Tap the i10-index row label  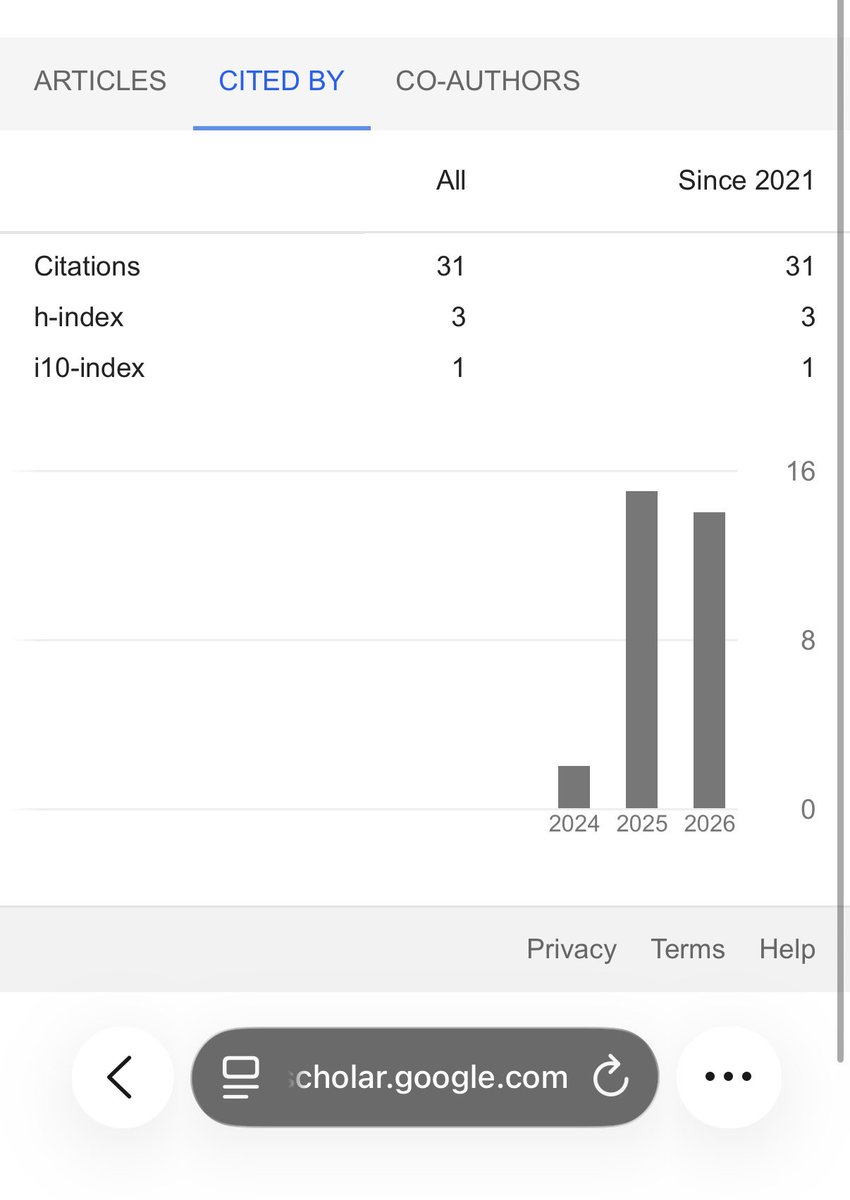pos(89,368)
